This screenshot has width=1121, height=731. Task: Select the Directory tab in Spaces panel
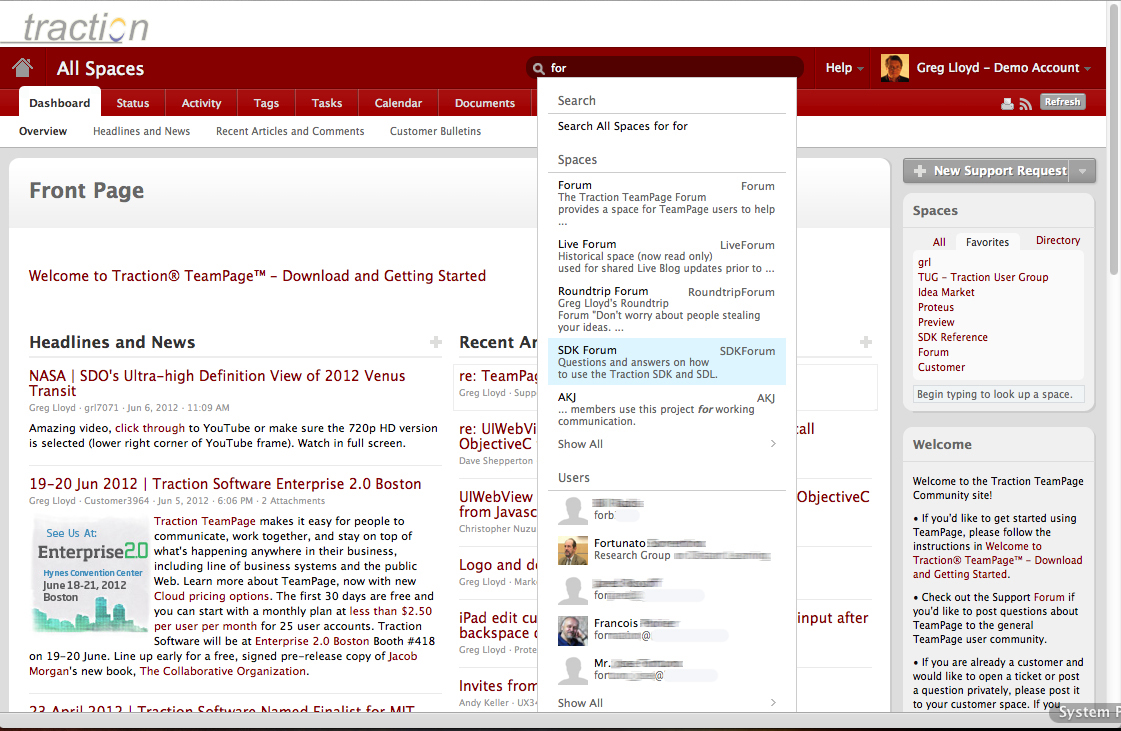click(x=1057, y=240)
